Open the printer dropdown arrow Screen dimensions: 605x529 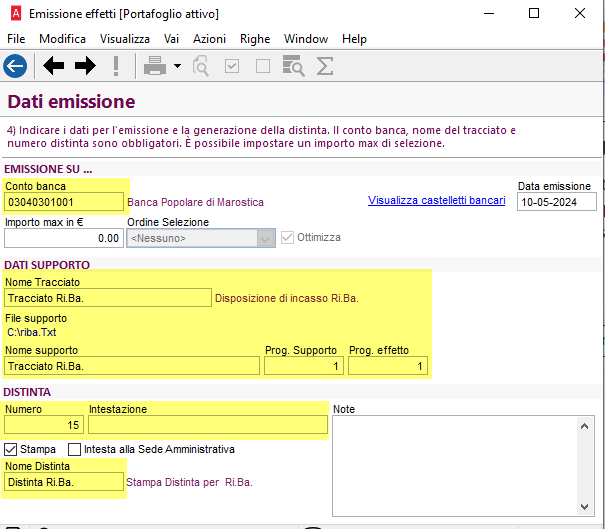click(177, 66)
